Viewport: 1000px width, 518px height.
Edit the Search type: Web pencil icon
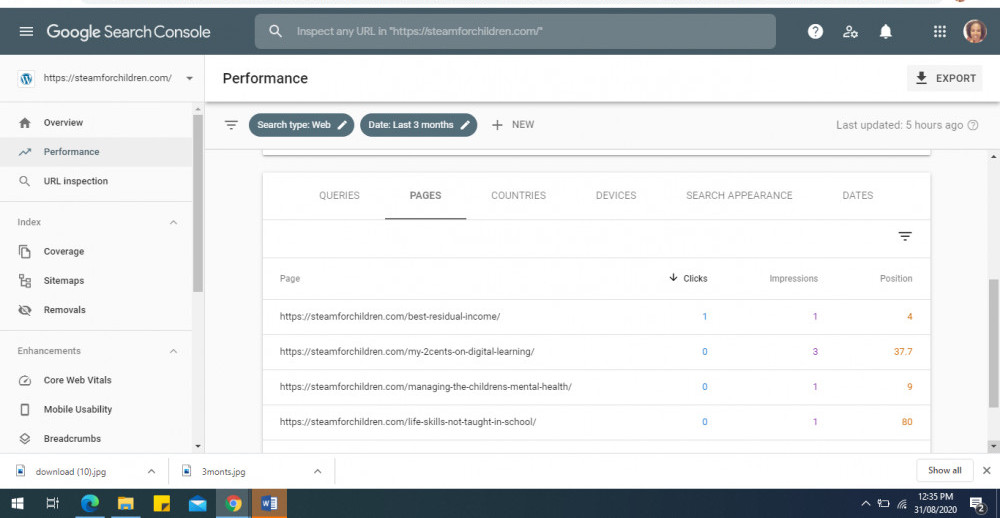[x=342, y=125]
